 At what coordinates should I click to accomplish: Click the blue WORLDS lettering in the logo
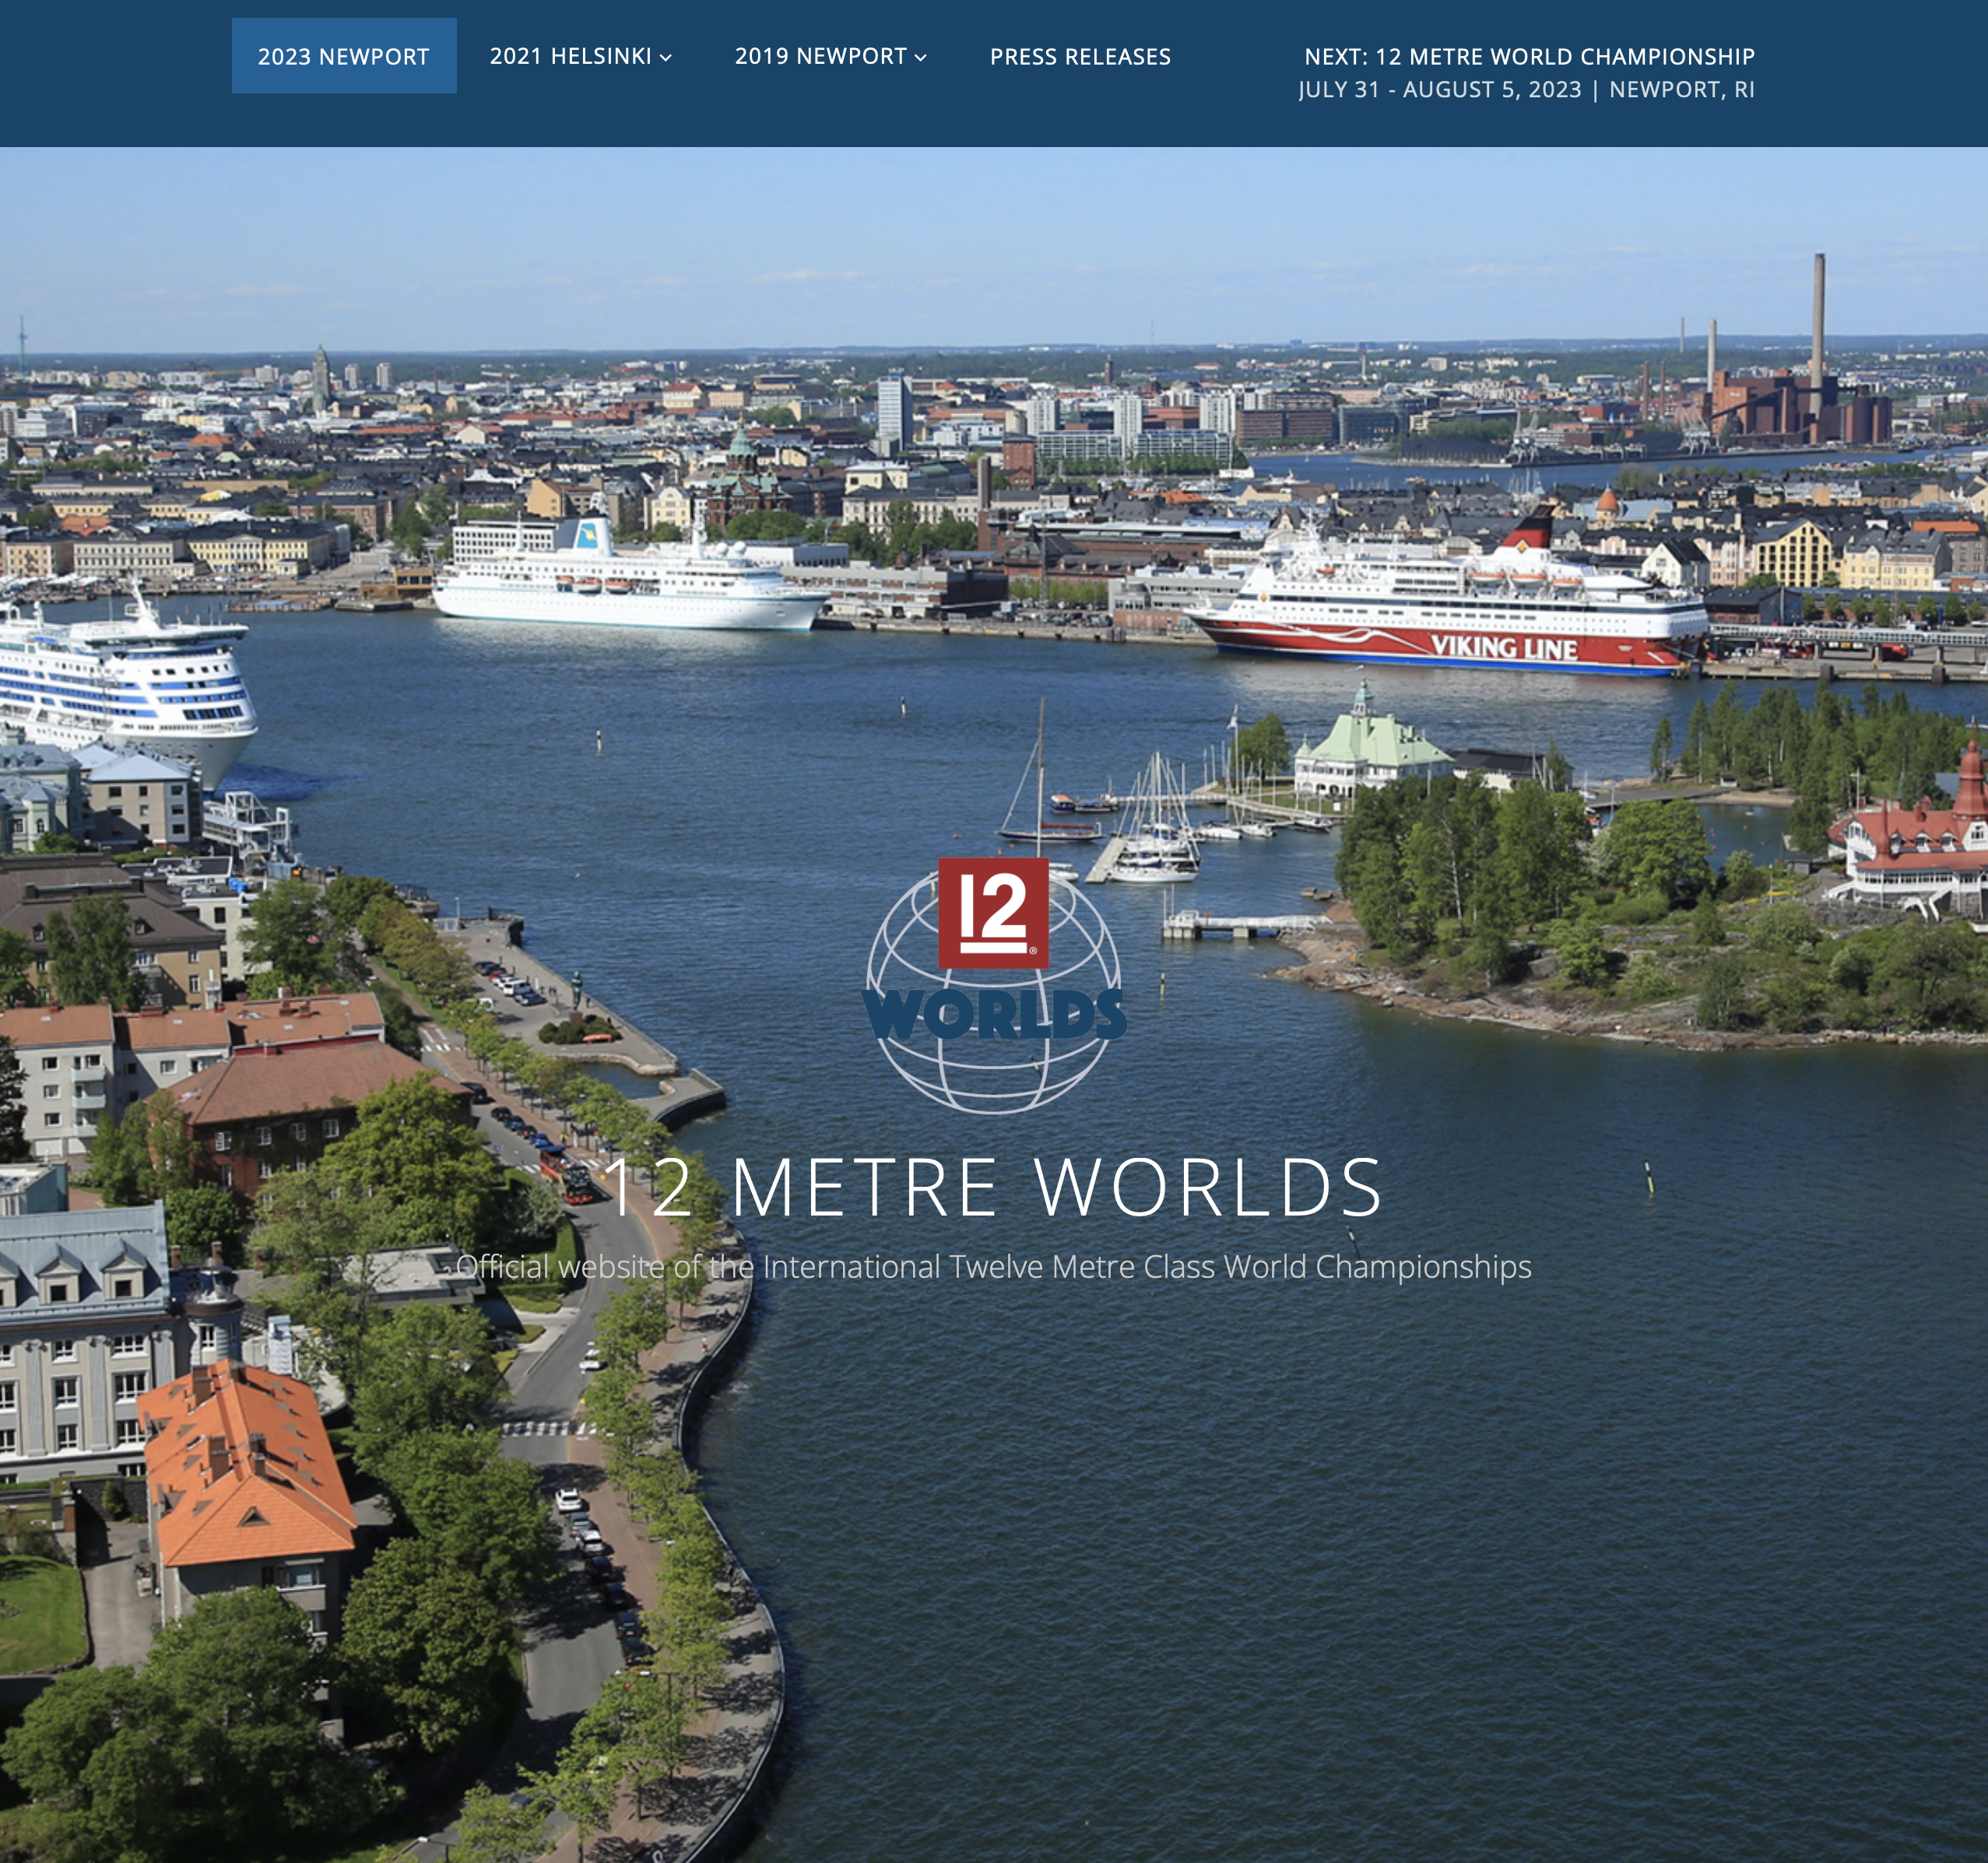pyautogui.click(x=994, y=1015)
